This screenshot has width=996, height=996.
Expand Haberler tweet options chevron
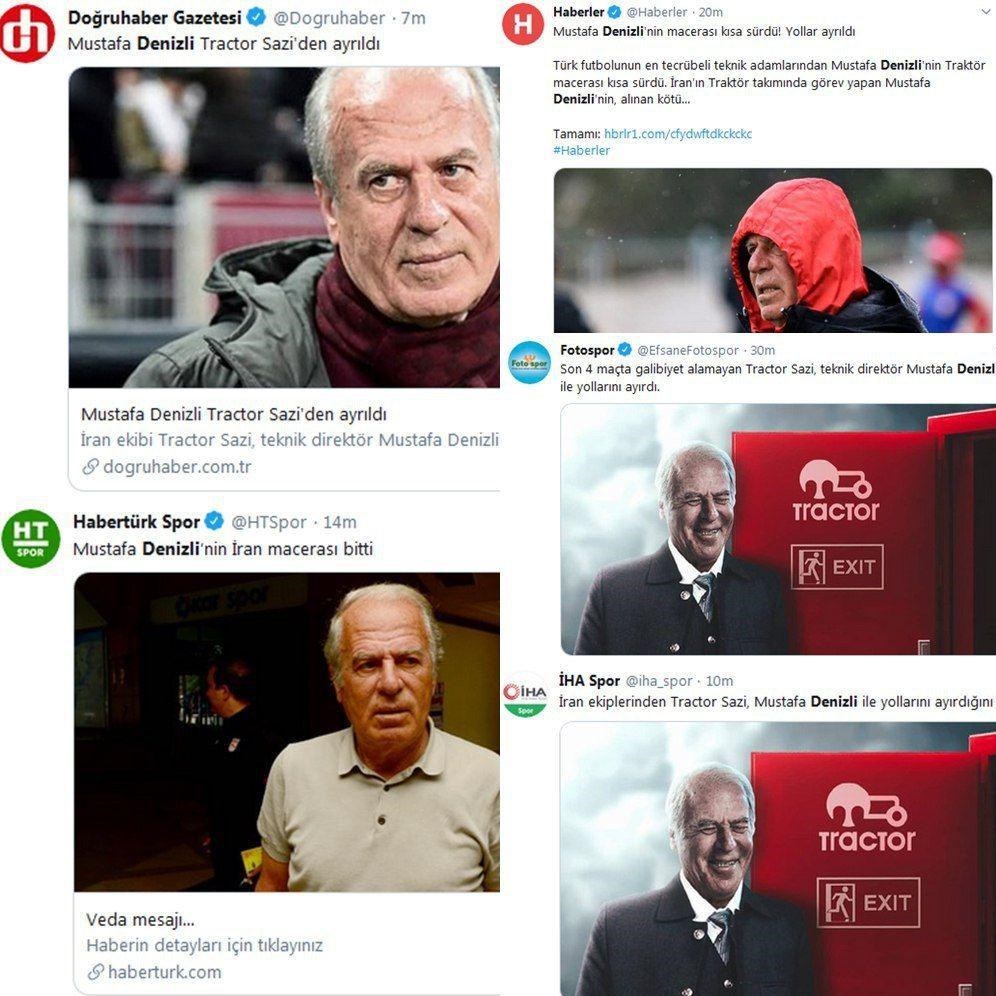pyautogui.click(x=986, y=12)
